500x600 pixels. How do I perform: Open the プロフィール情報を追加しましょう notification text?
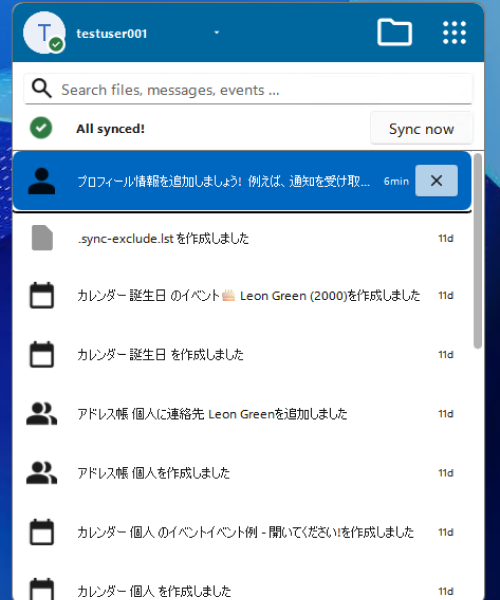[223, 181]
